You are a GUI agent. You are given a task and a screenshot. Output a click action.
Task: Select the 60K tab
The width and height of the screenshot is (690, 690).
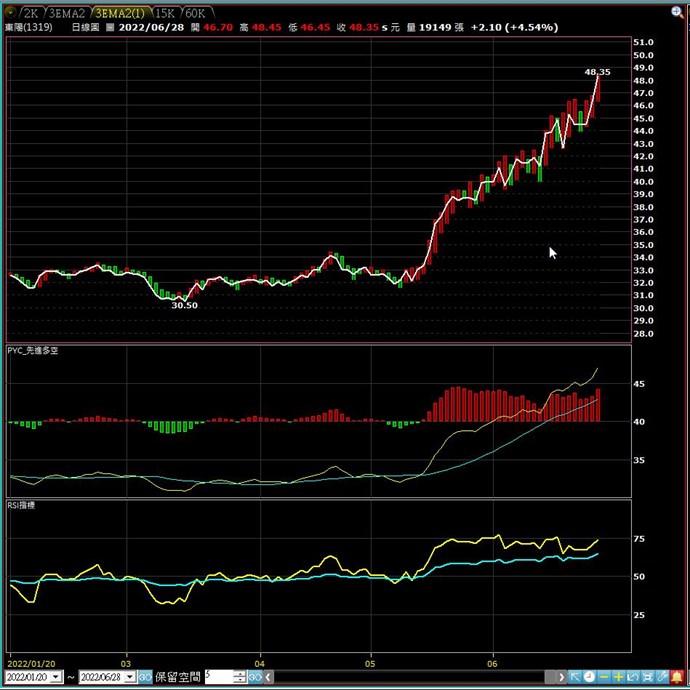195,13
